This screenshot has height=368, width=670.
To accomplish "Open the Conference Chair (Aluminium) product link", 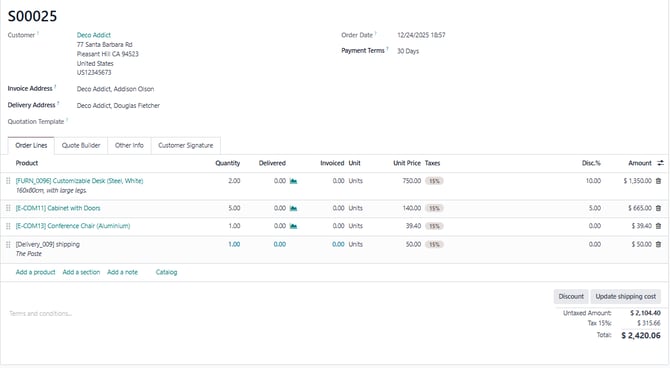I will 73,226.
